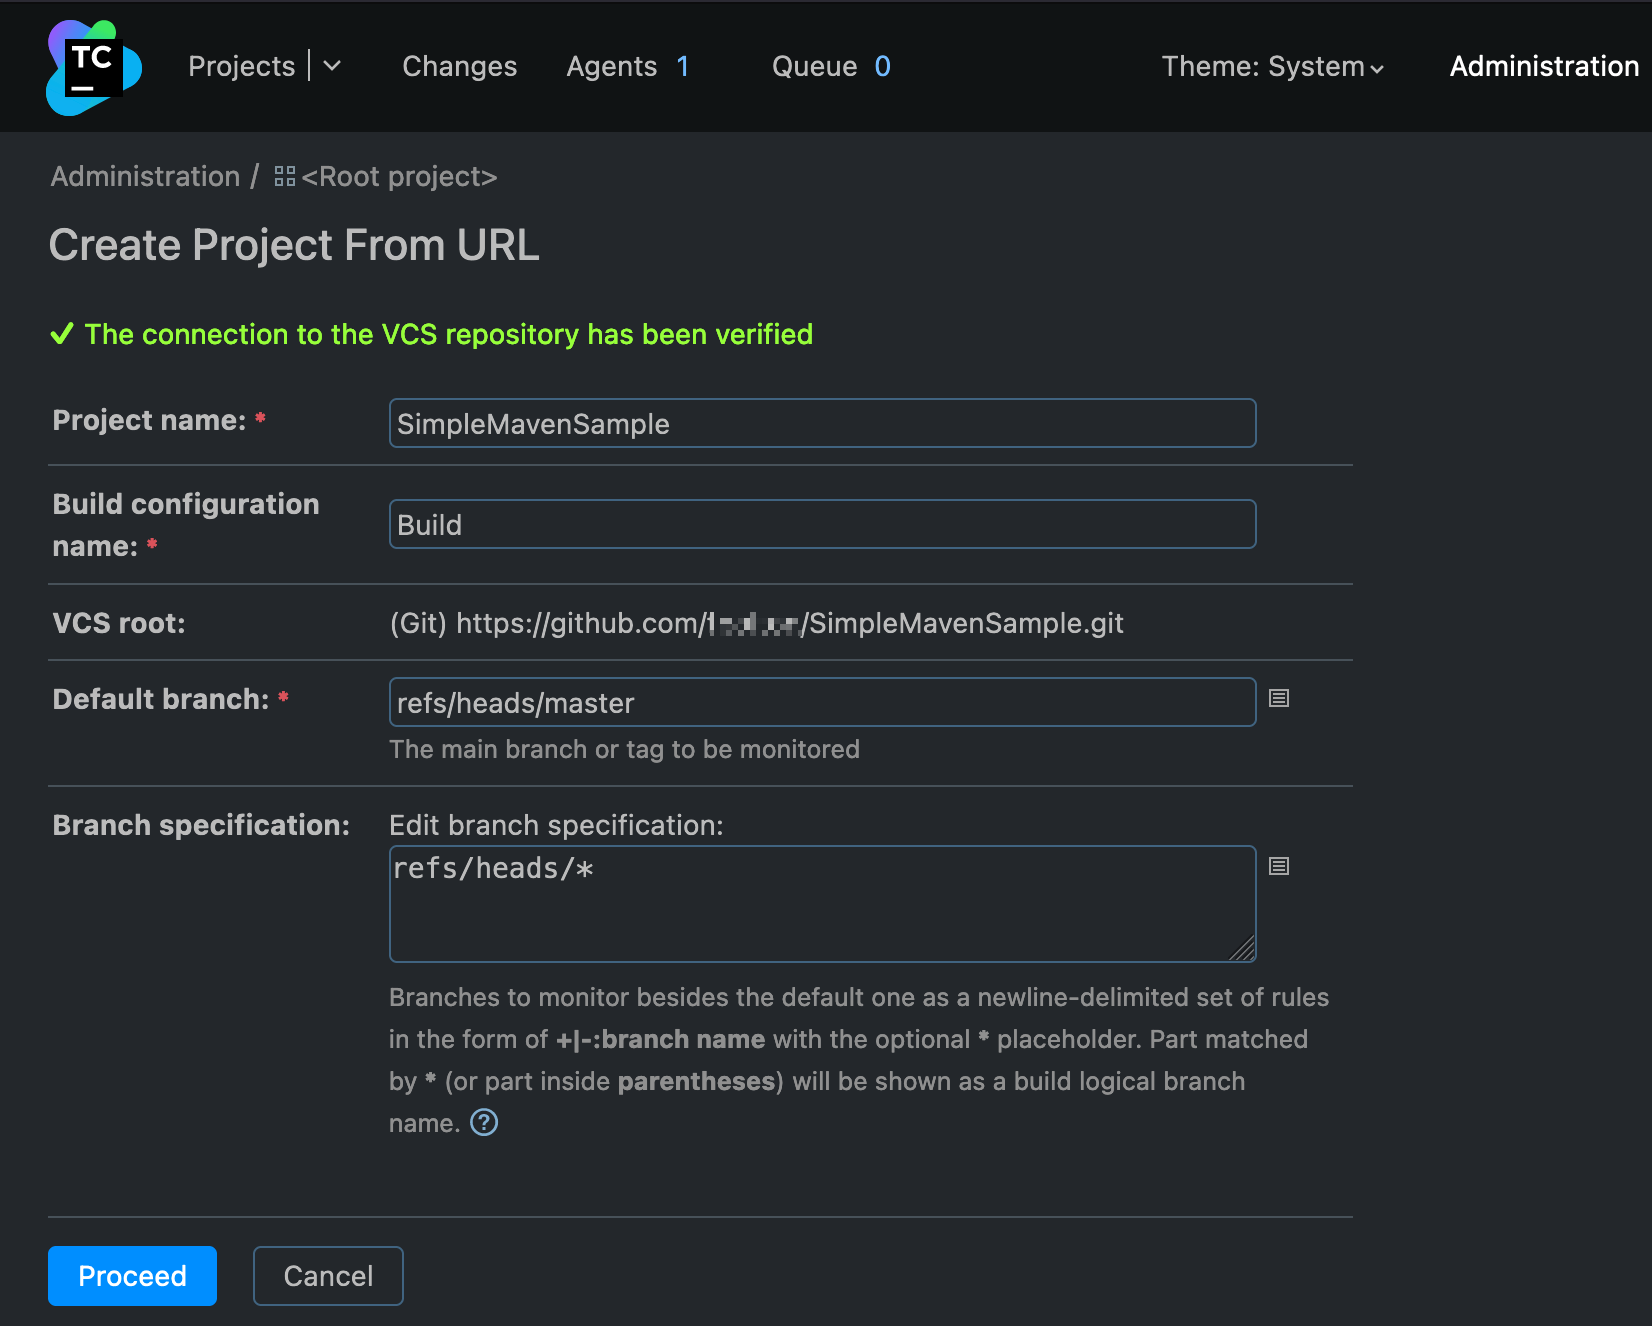Viewport: 1652px width, 1326px height.
Task: Focus the Project name input field
Action: [x=821, y=423]
